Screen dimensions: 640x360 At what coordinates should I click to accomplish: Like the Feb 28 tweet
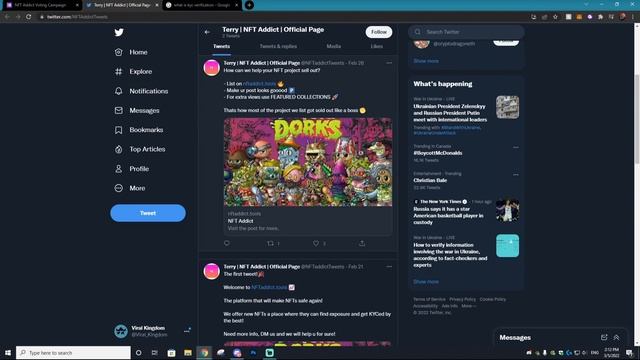316,243
